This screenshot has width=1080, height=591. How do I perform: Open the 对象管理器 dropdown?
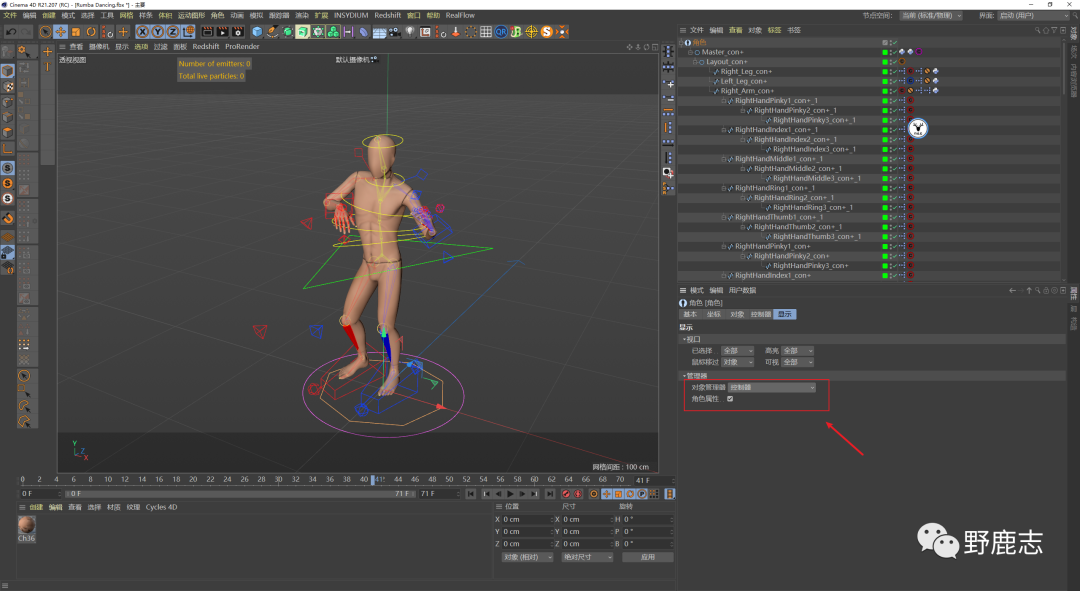pyautogui.click(x=771, y=387)
